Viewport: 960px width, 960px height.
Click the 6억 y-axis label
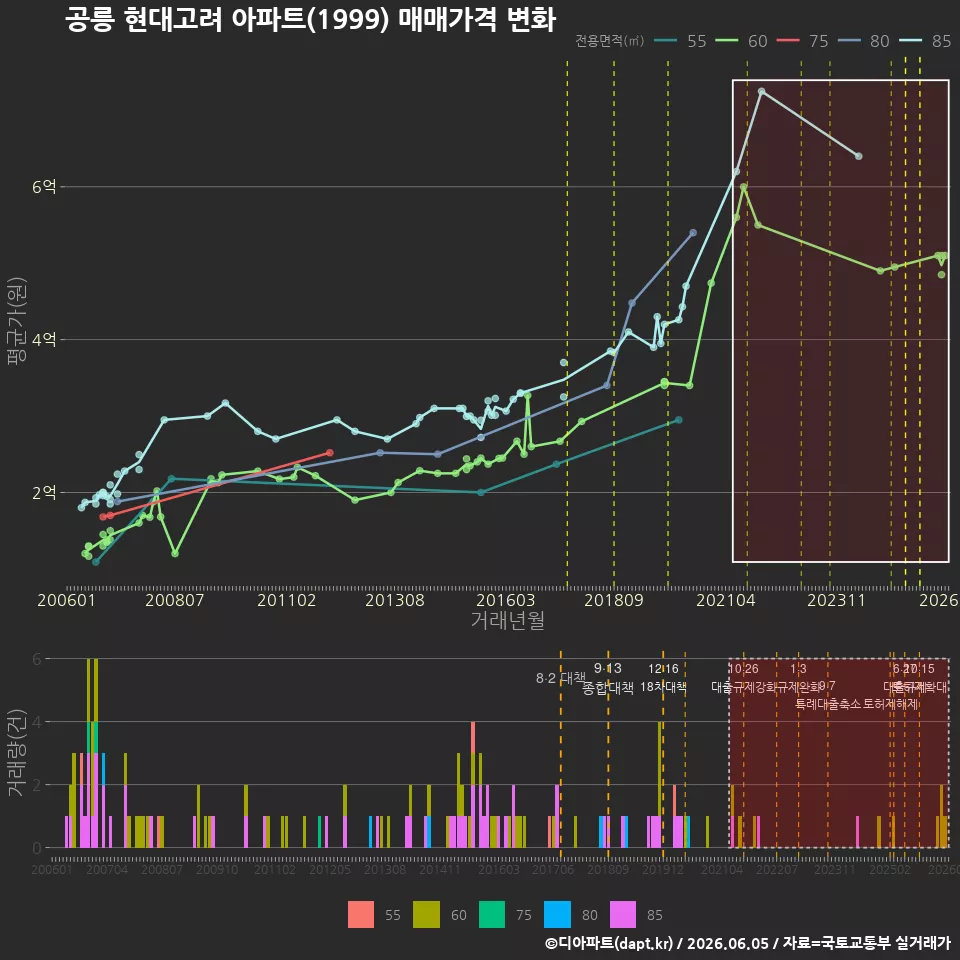pos(44,187)
